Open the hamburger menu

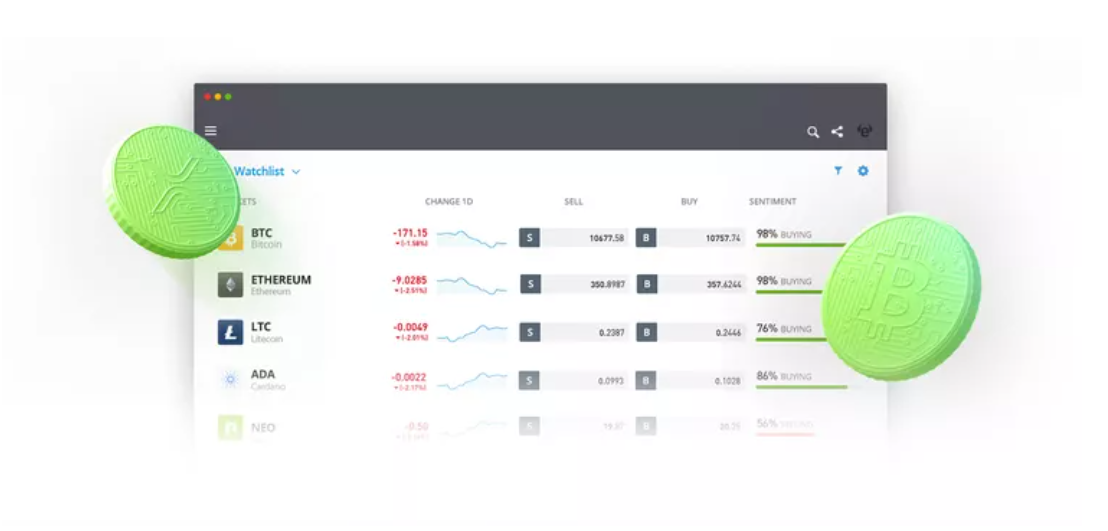pos(210,131)
